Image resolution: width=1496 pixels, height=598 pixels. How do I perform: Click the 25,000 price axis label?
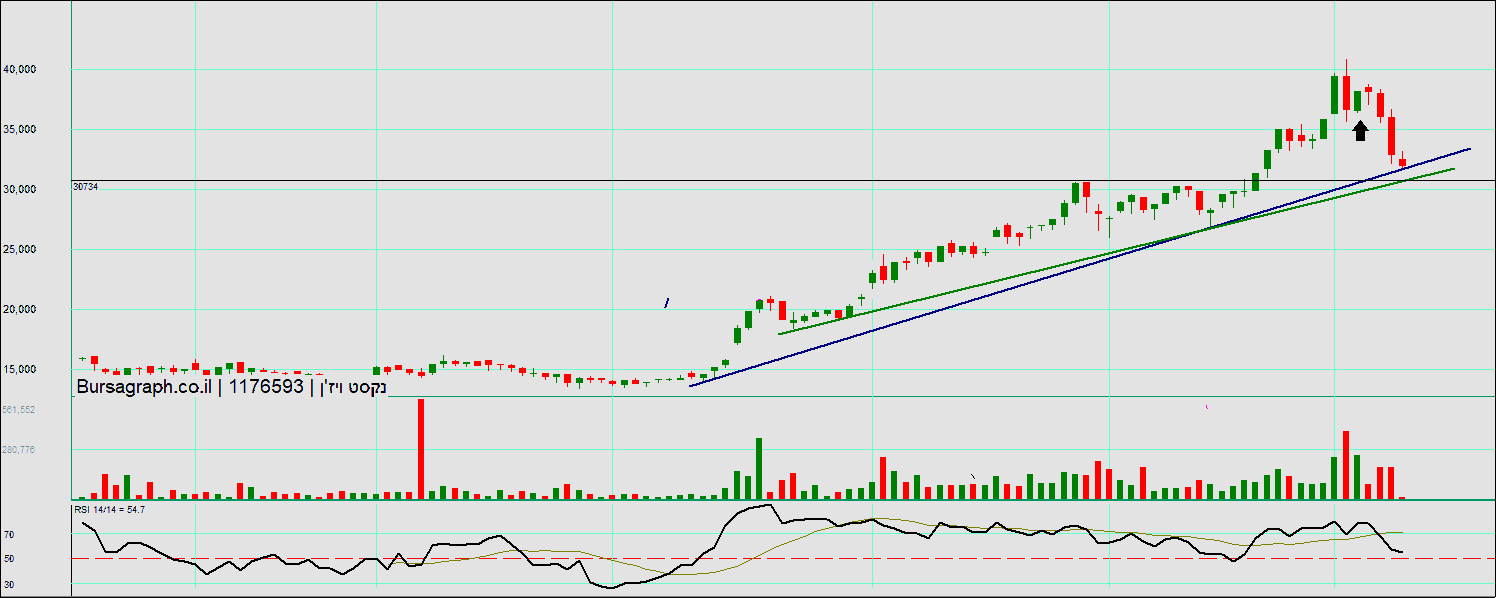point(48,249)
